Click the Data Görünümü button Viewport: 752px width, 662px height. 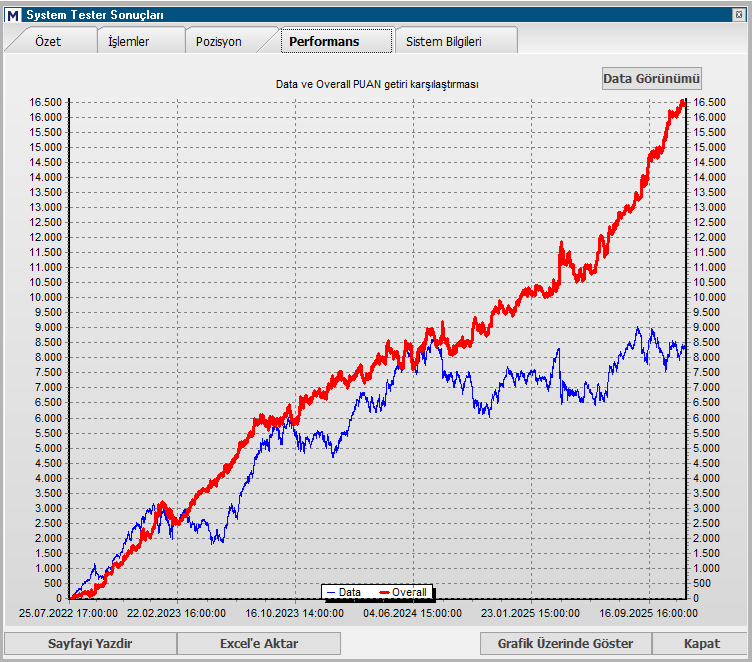[x=652, y=79]
